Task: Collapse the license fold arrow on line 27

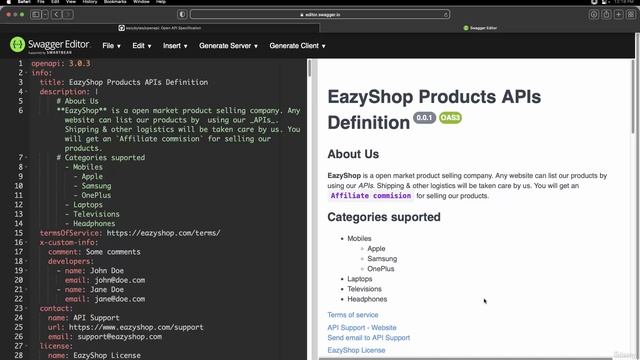Action: (x=27, y=346)
